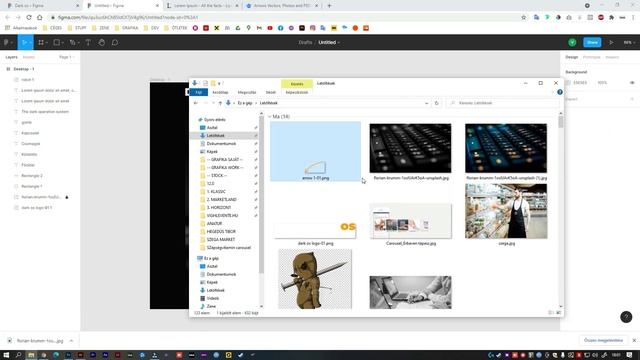Click the Share button in Figma
Image resolution: width=640 pixels, height=360 pixels.
coord(592,42)
